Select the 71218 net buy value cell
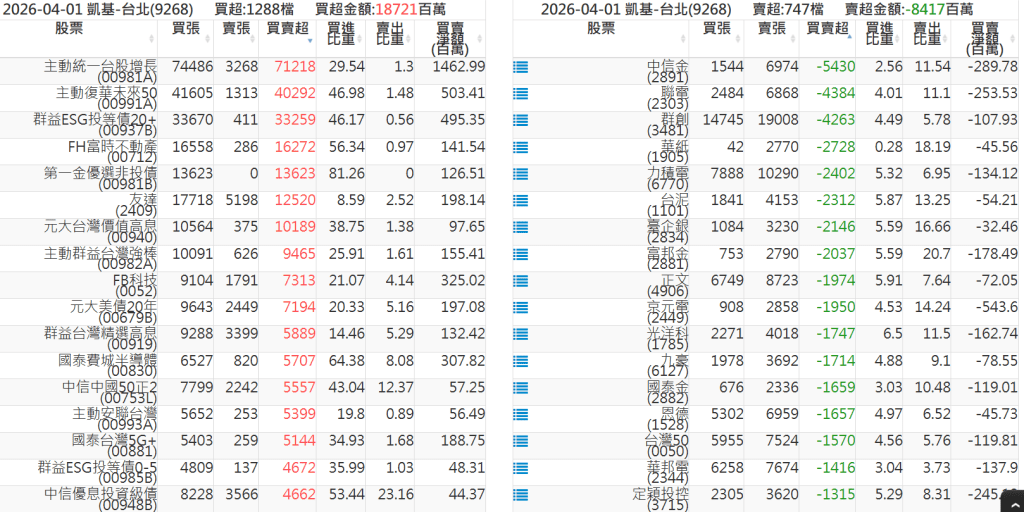Screen dimensions: 1024x512 (288, 67)
